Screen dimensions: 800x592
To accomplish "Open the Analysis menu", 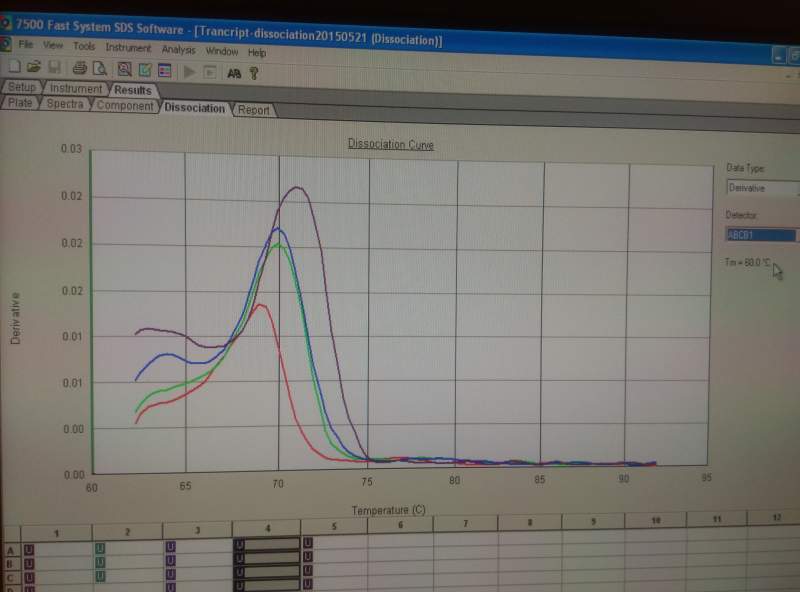I will [x=179, y=50].
